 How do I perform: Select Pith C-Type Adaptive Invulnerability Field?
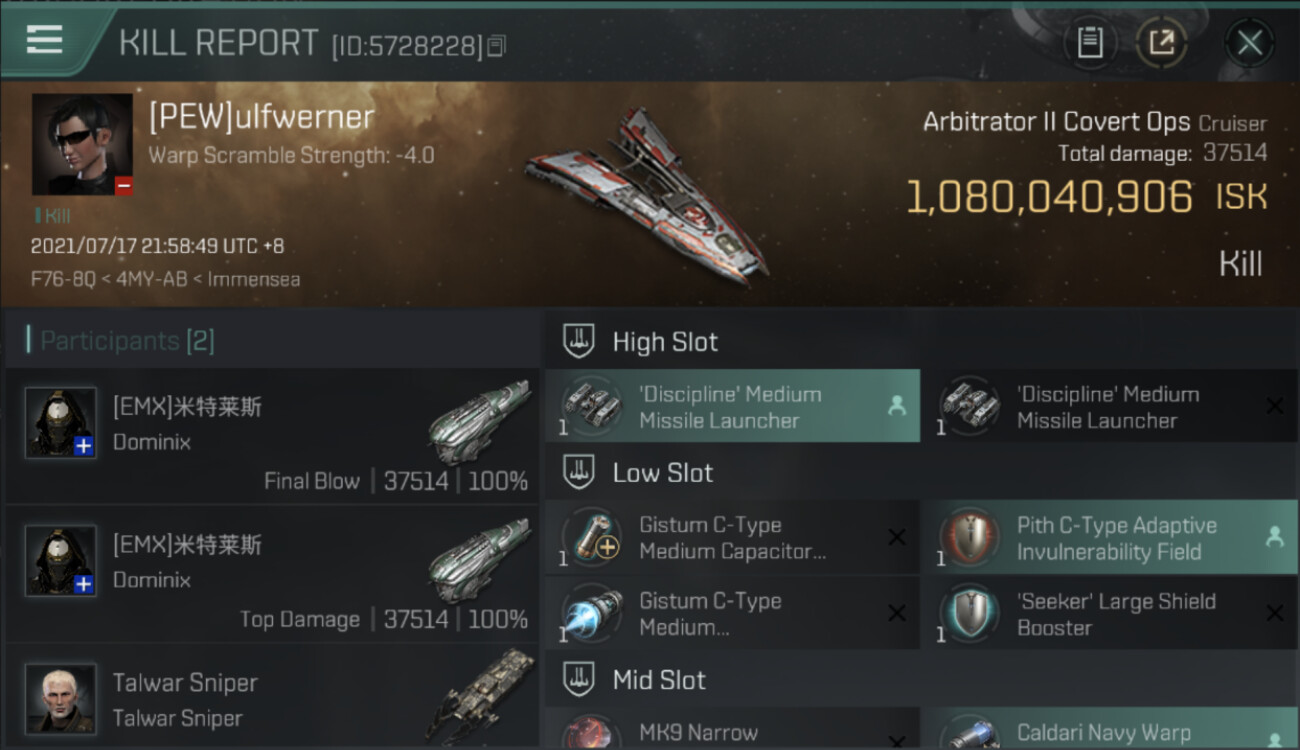pyautogui.click(x=1109, y=537)
